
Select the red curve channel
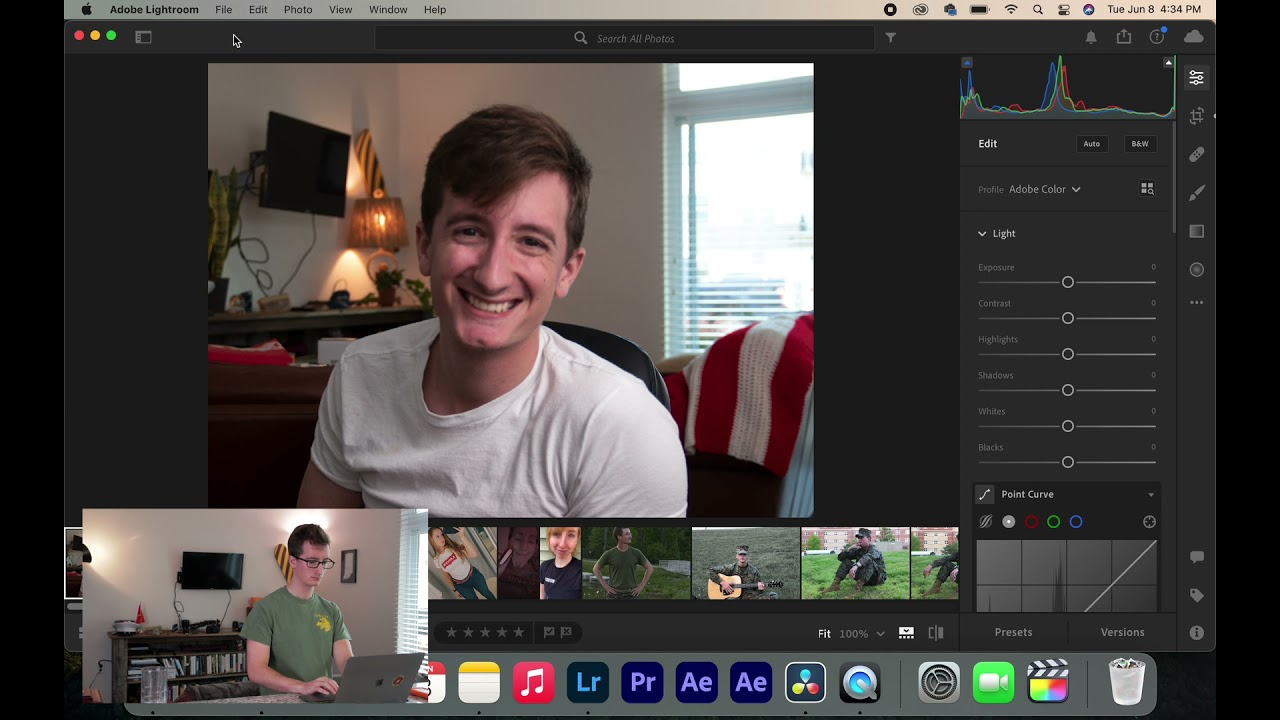coord(1031,522)
